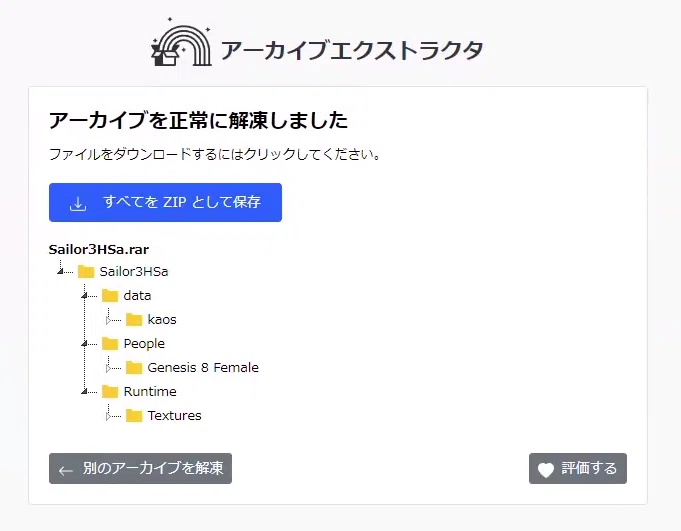This screenshot has width=681, height=531.
Task: Collapse the Sailor3HSa root folder triangle
Action: click(x=60, y=271)
